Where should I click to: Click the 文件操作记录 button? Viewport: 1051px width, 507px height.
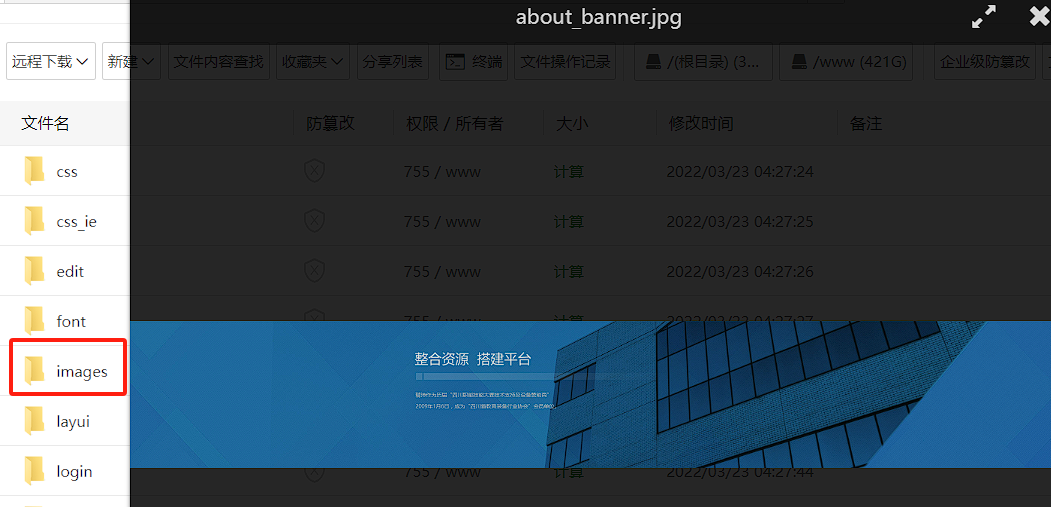click(566, 62)
